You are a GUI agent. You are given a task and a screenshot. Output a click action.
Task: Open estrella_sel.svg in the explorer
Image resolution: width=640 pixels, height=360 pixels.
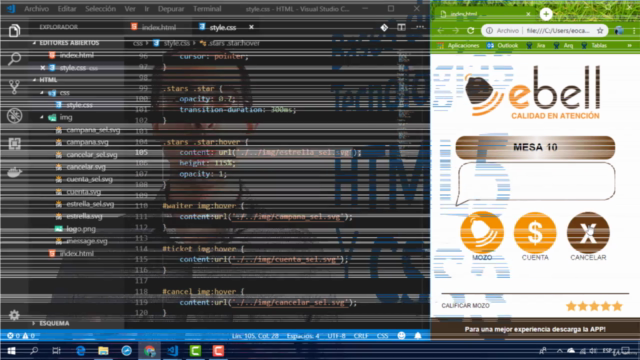(90, 204)
